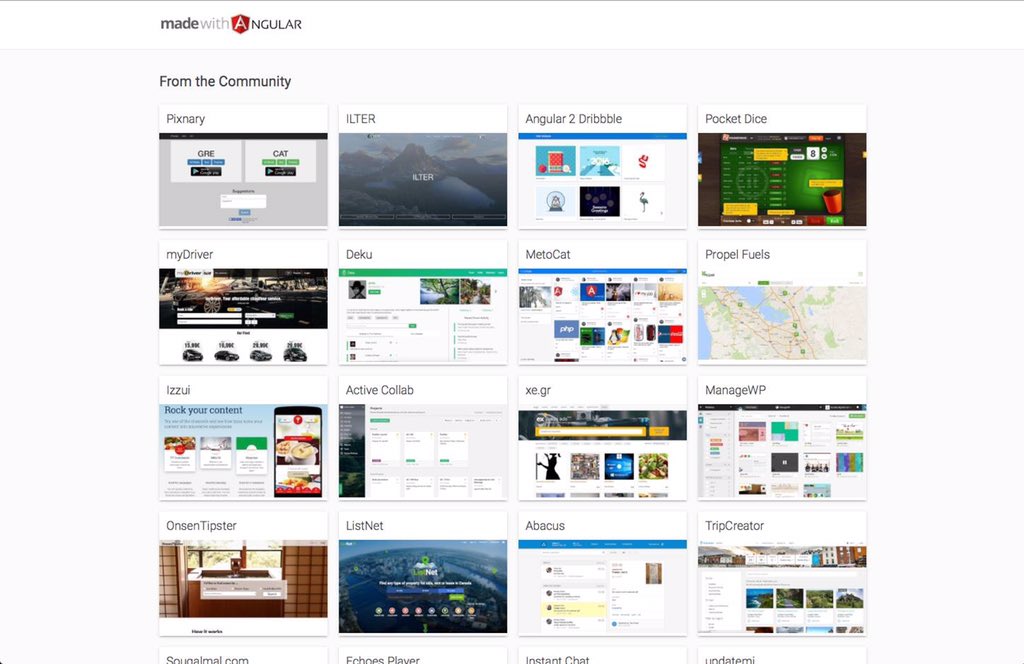Image resolution: width=1024 pixels, height=664 pixels.
Task: Open the Izzui thumbnail
Action: point(243,451)
